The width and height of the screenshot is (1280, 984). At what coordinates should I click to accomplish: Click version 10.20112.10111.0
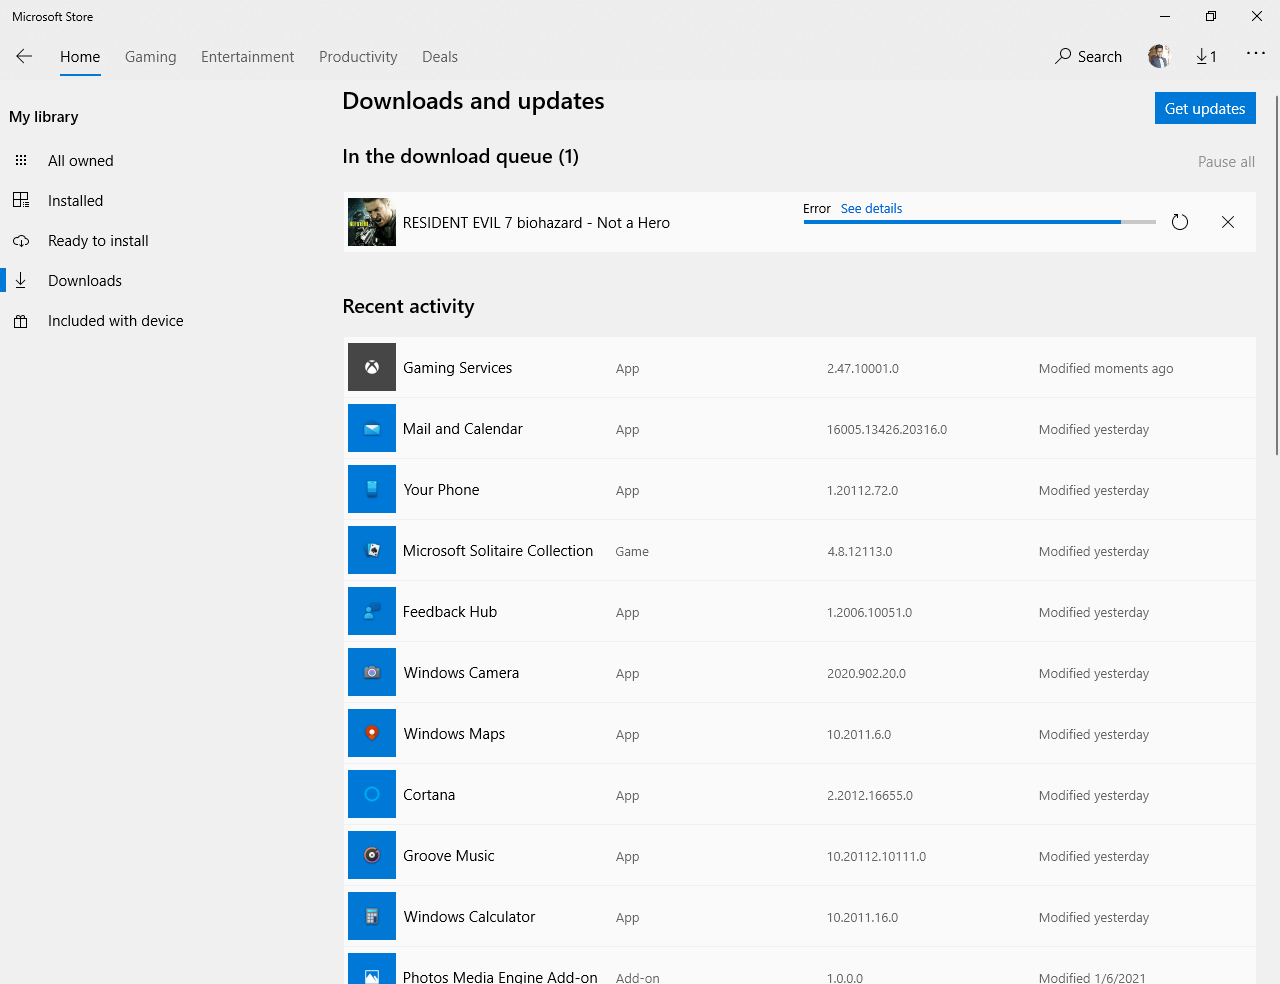(877, 856)
